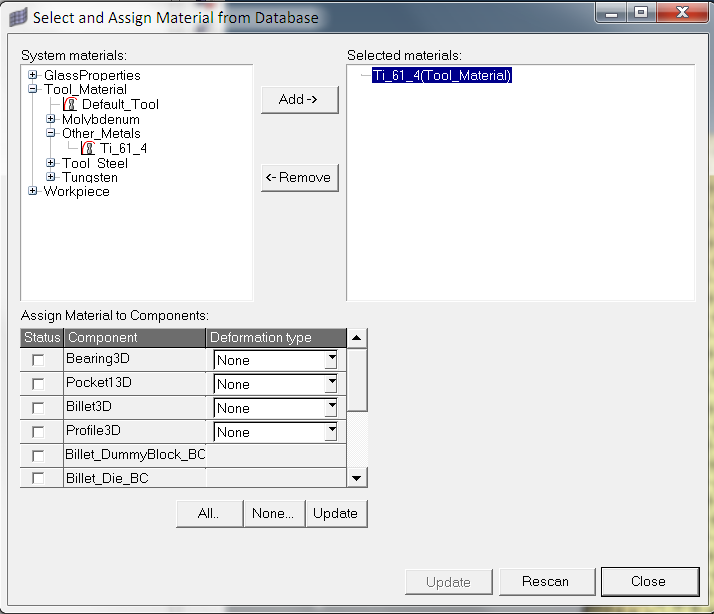Click the Deformation type column header
The width and height of the screenshot is (714, 614).
click(x=276, y=338)
